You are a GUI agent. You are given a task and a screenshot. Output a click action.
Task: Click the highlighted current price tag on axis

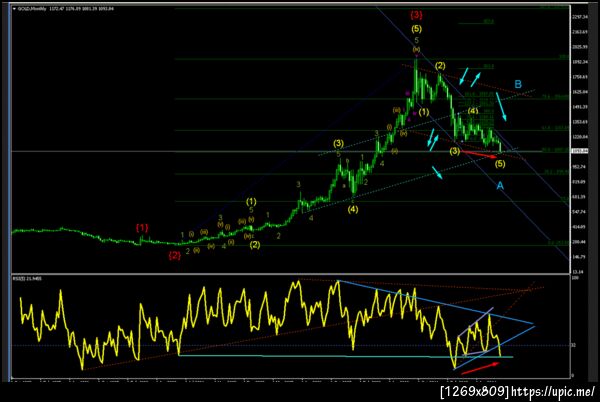(578, 151)
